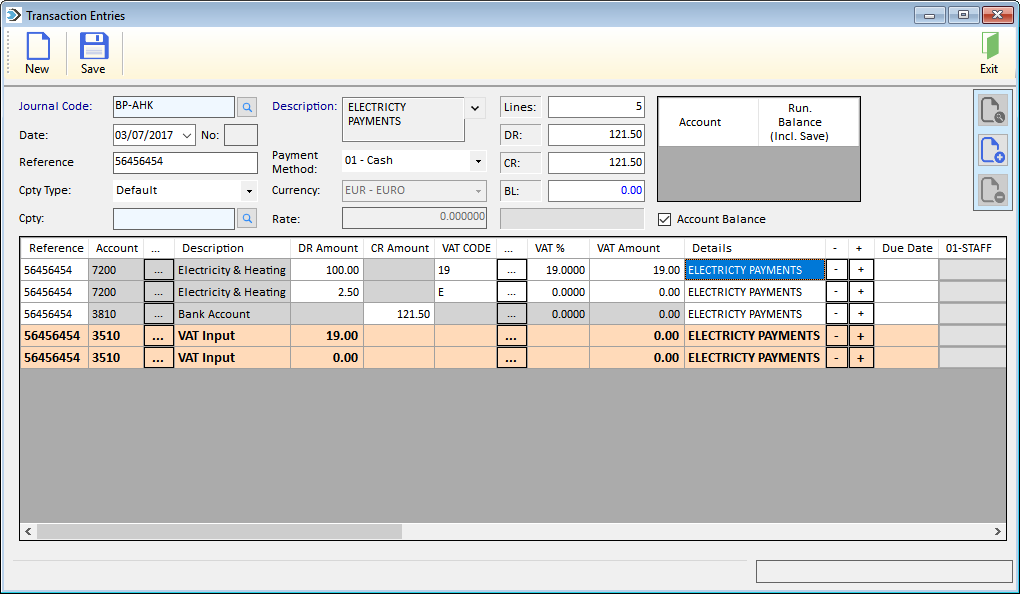Click the document search icon in right sidebar
Viewport: 1020px width, 594px height.
click(x=993, y=109)
